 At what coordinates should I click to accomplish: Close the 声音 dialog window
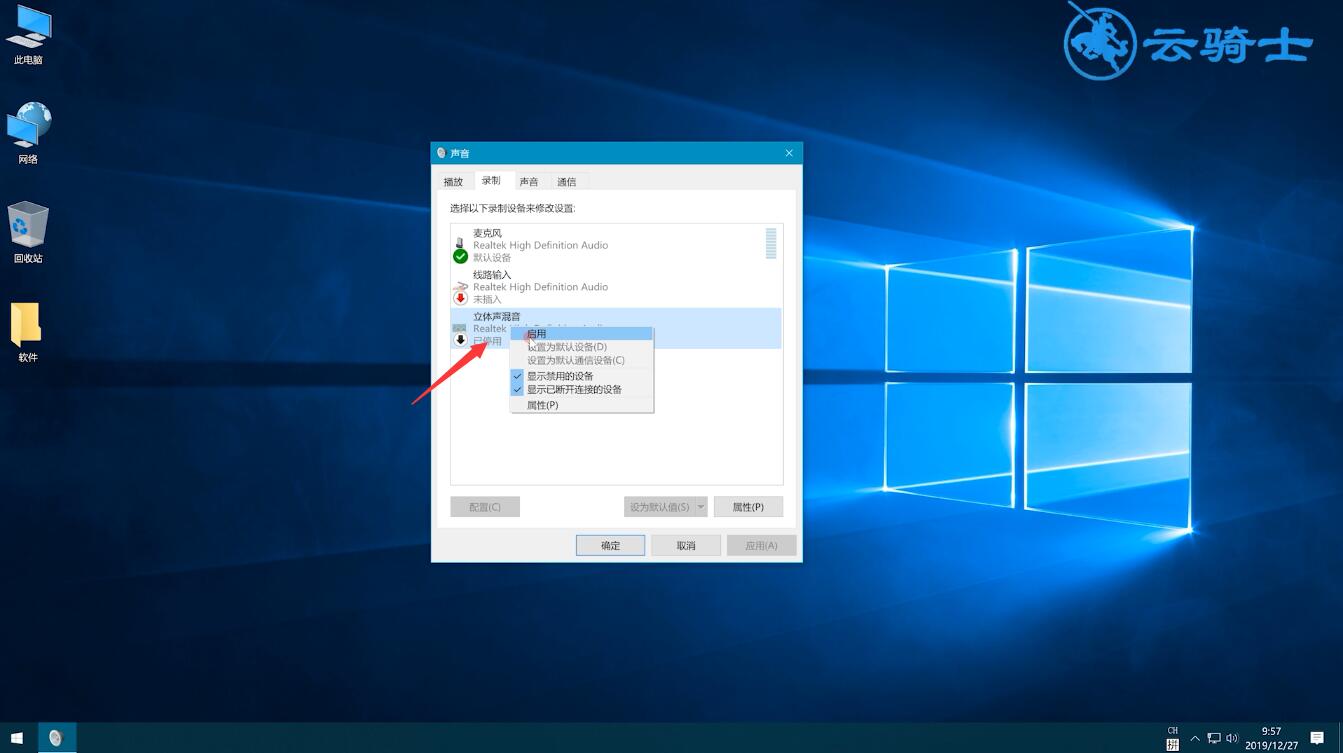pos(789,153)
